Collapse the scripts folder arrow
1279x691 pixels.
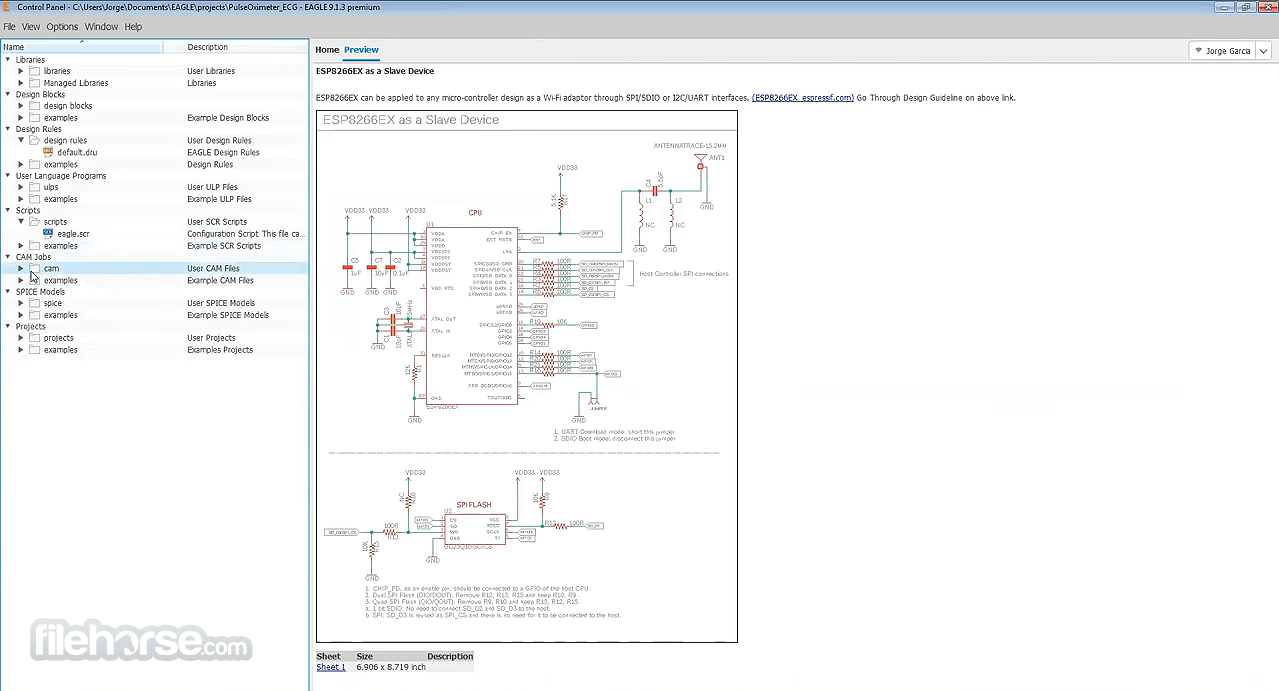click(x=21, y=222)
